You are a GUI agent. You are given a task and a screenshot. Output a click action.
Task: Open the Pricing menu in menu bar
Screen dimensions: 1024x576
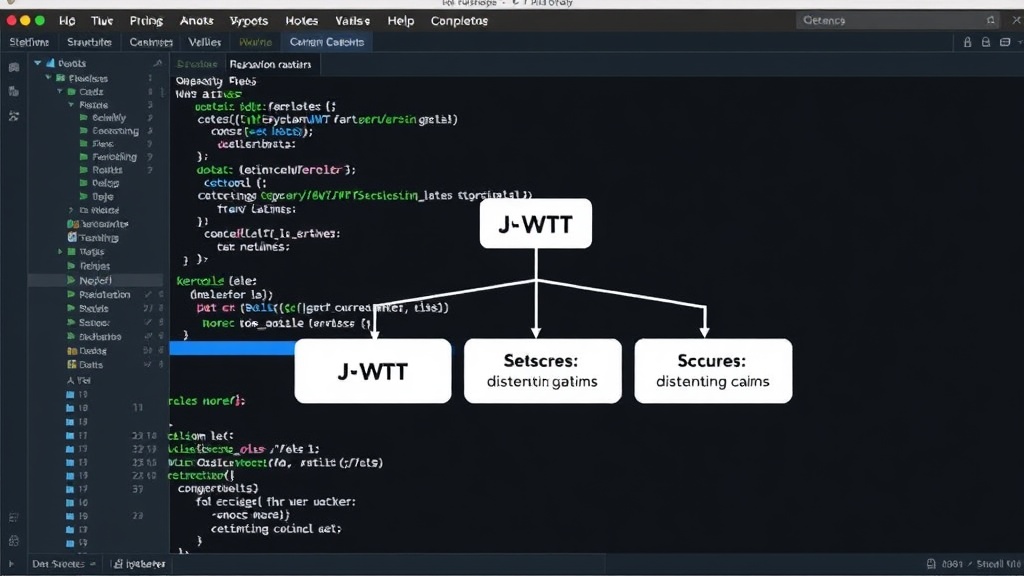click(x=146, y=21)
